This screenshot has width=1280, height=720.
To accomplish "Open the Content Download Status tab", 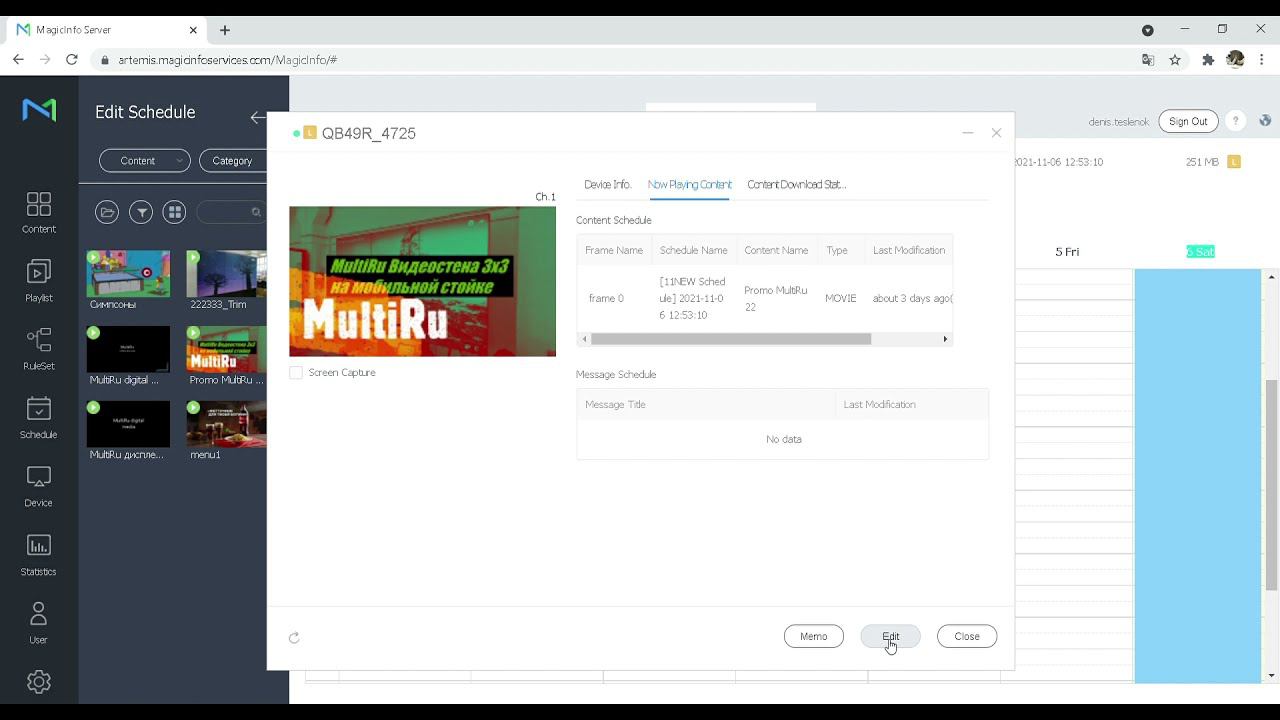I will click(x=797, y=184).
